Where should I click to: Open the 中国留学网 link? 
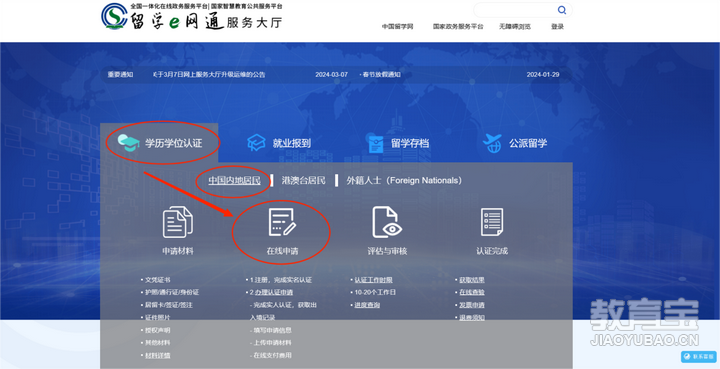(x=397, y=27)
